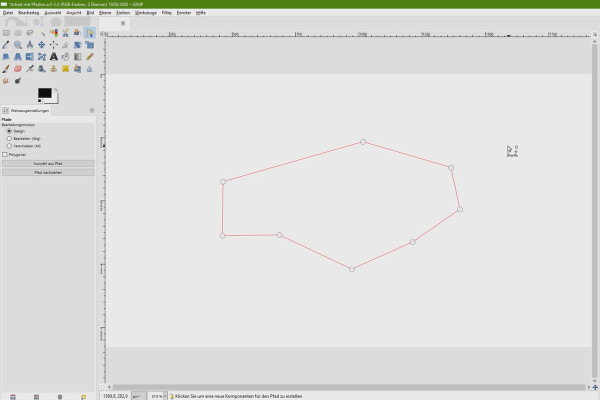Select the Ink tool
Screen dimensions: 600x400
[x=42, y=69]
